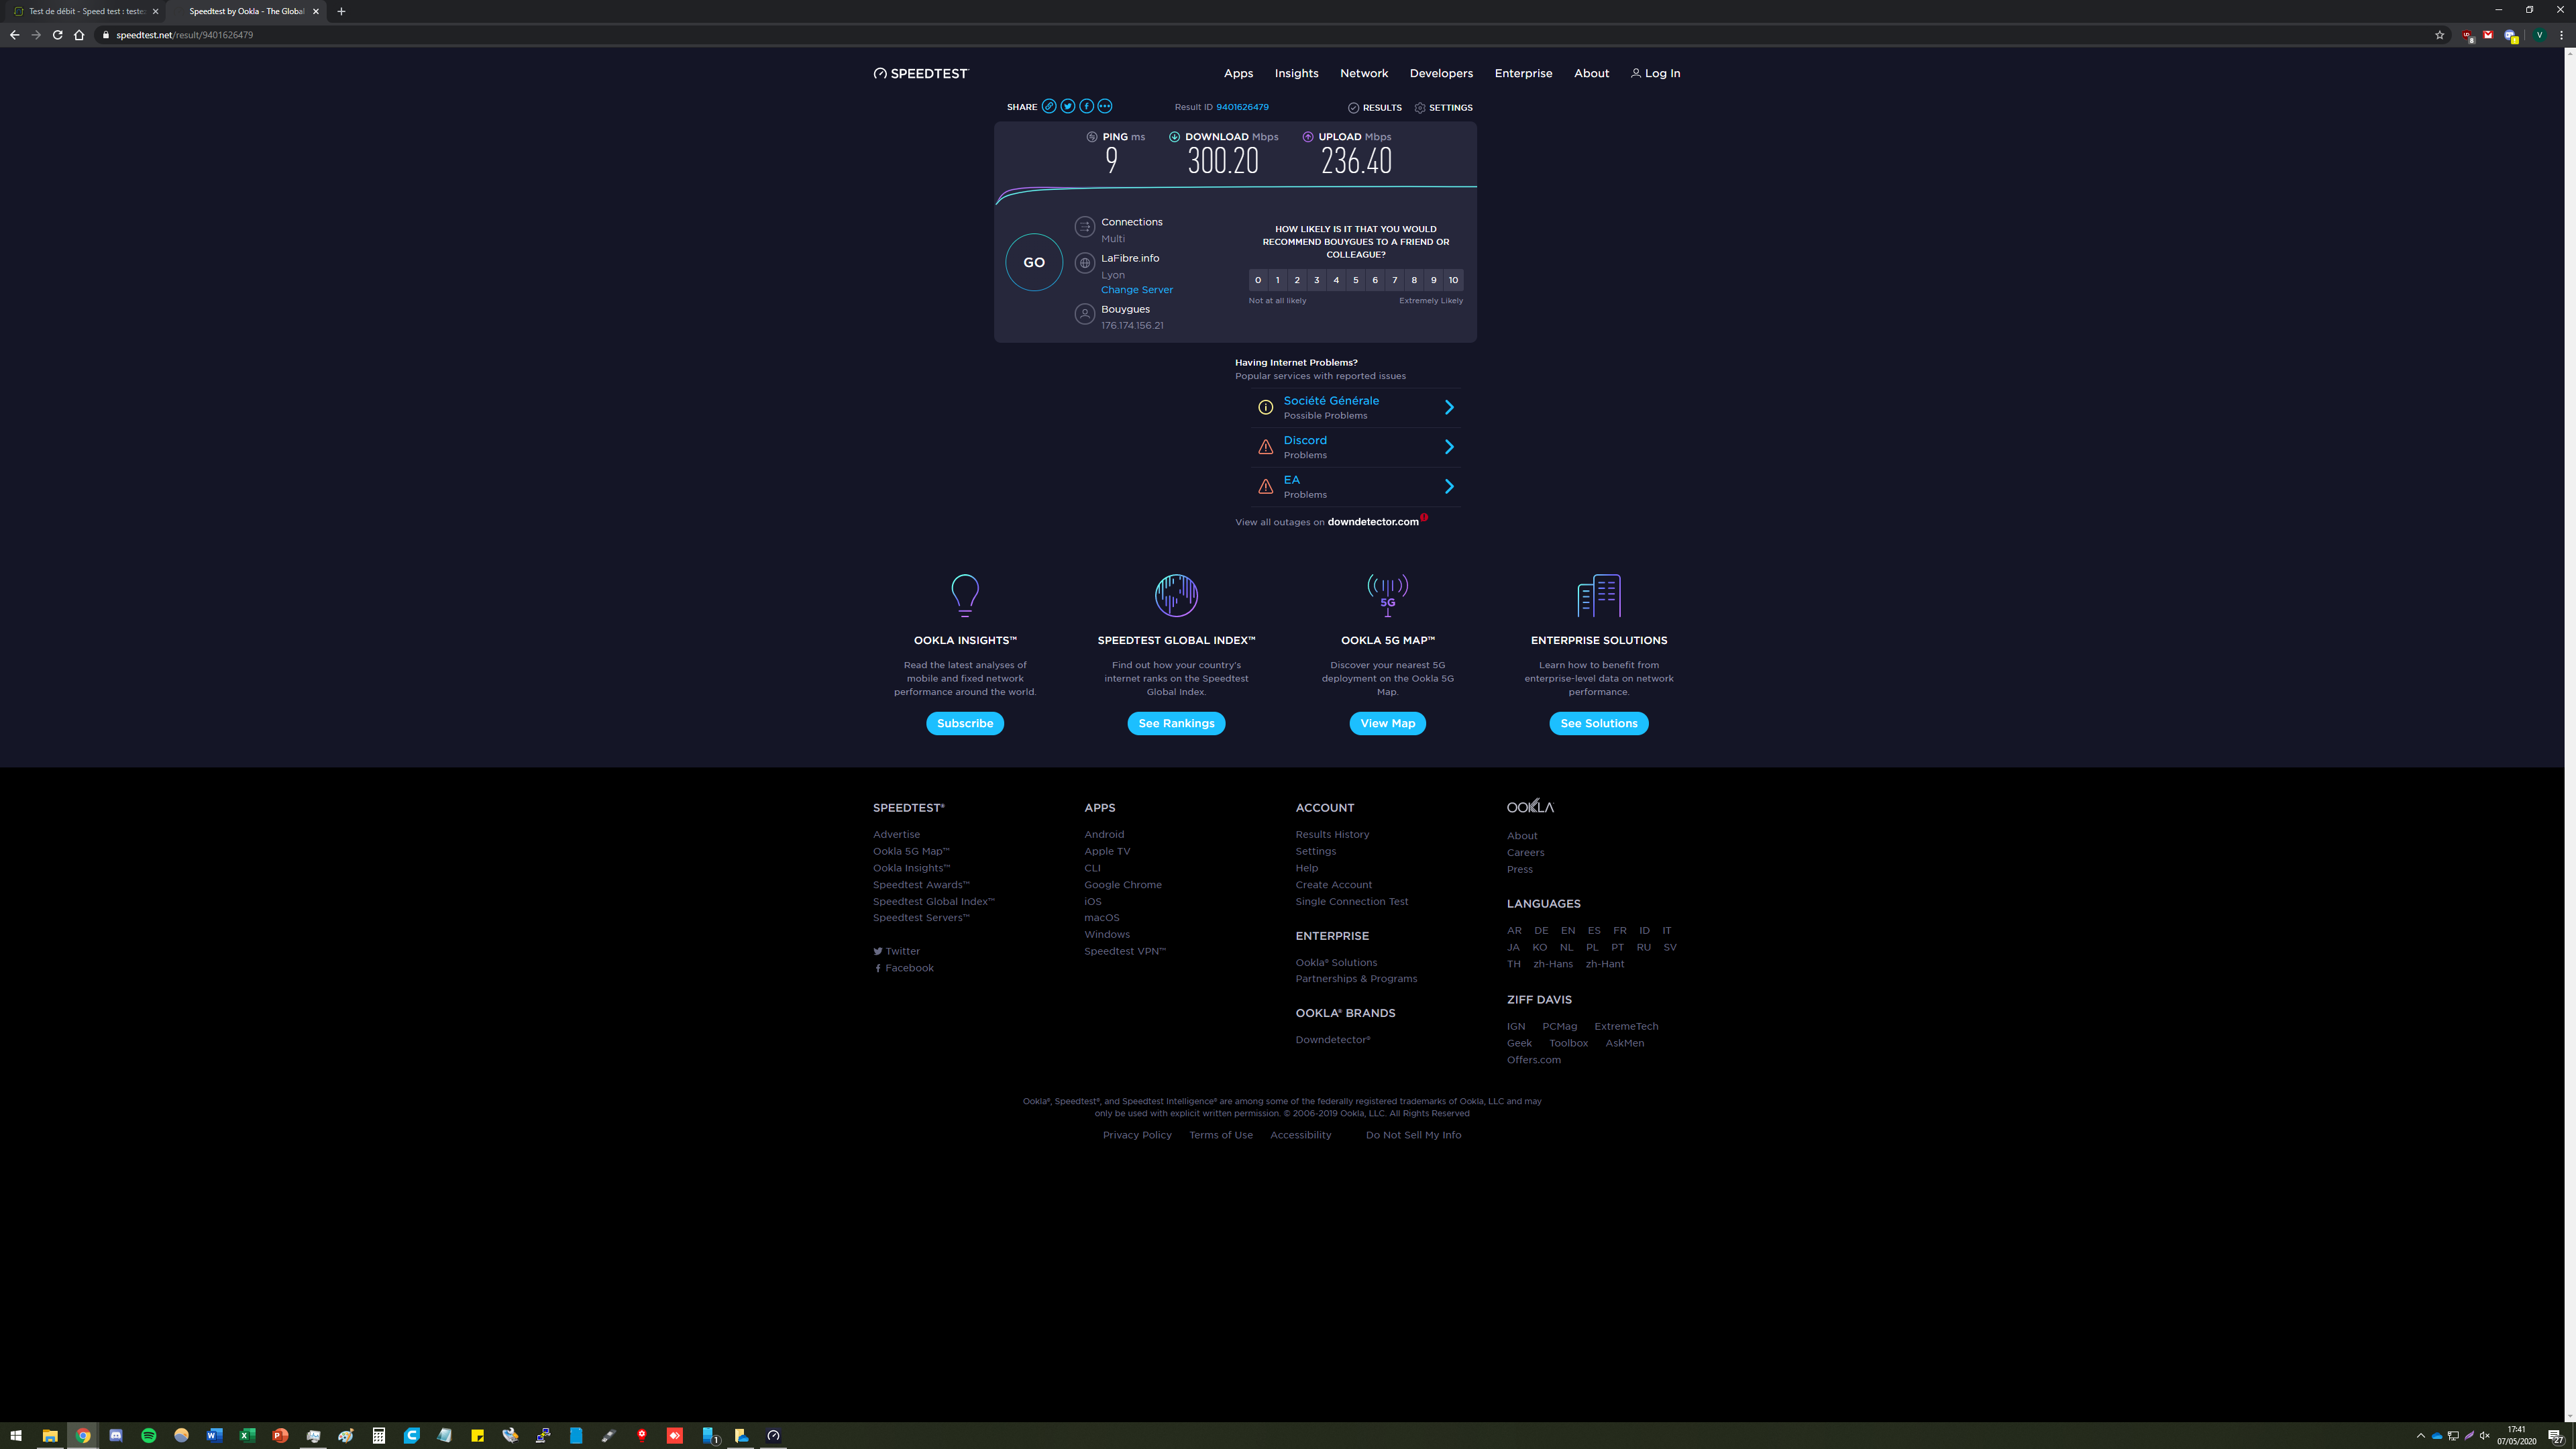Open Sticky Notes from the taskbar
The width and height of the screenshot is (2576, 1449).
pos(477,1436)
